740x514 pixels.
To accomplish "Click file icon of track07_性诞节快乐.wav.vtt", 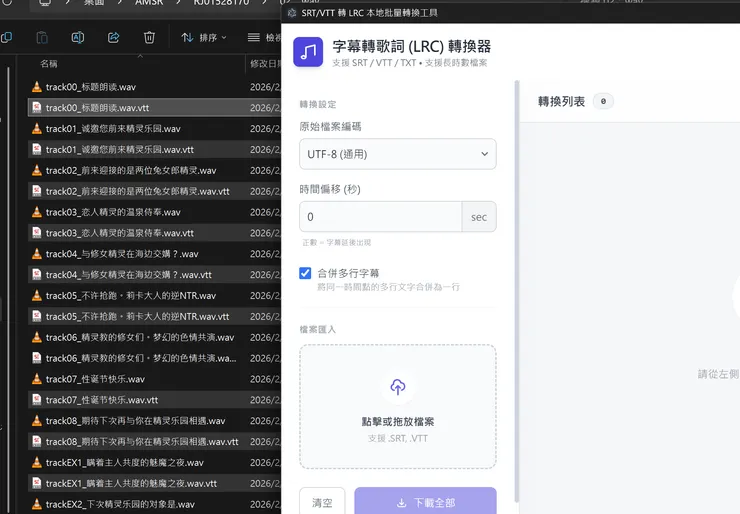I will click(37, 400).
